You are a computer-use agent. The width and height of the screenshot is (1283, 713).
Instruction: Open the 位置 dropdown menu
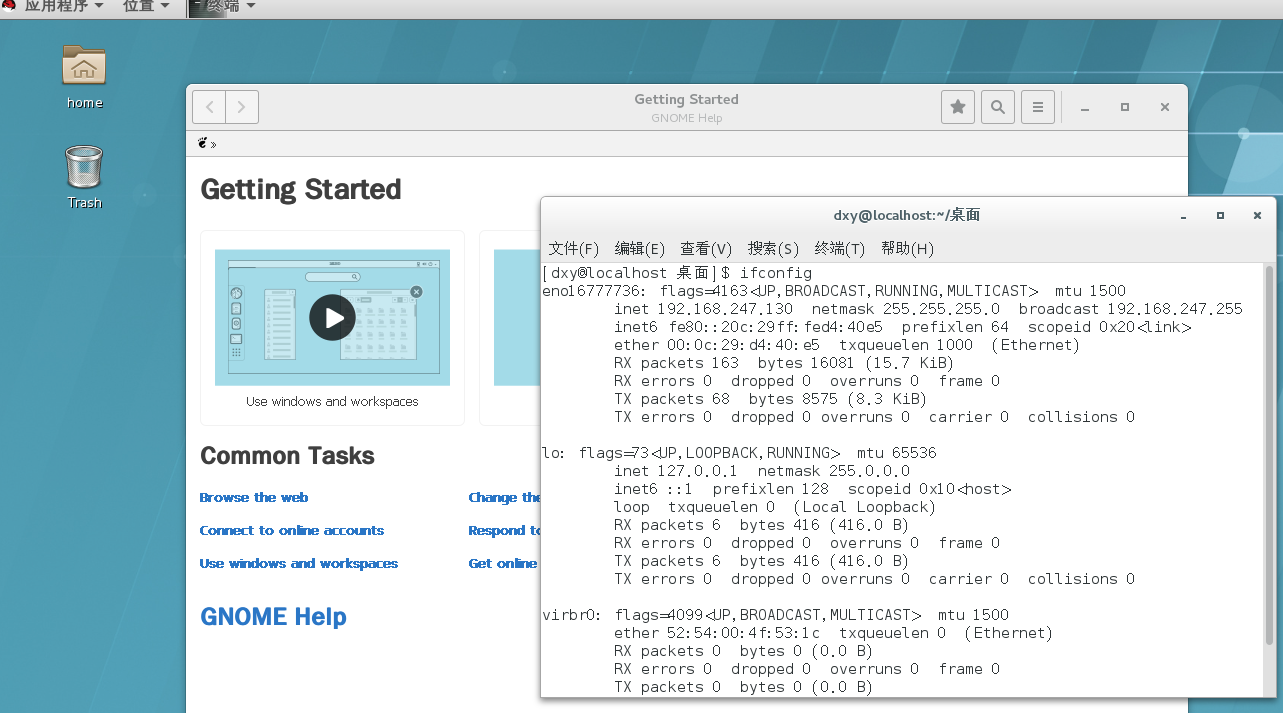(140, 5)
